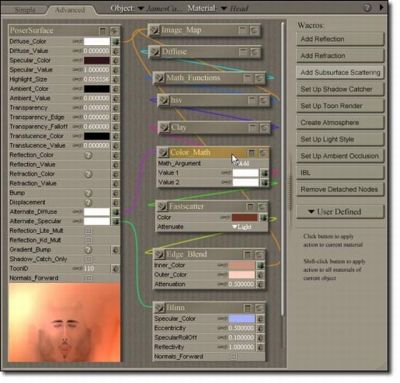Click the Fastscatter Color plug icon
This screenshot has width=400, height=383.
pos(263,218)
